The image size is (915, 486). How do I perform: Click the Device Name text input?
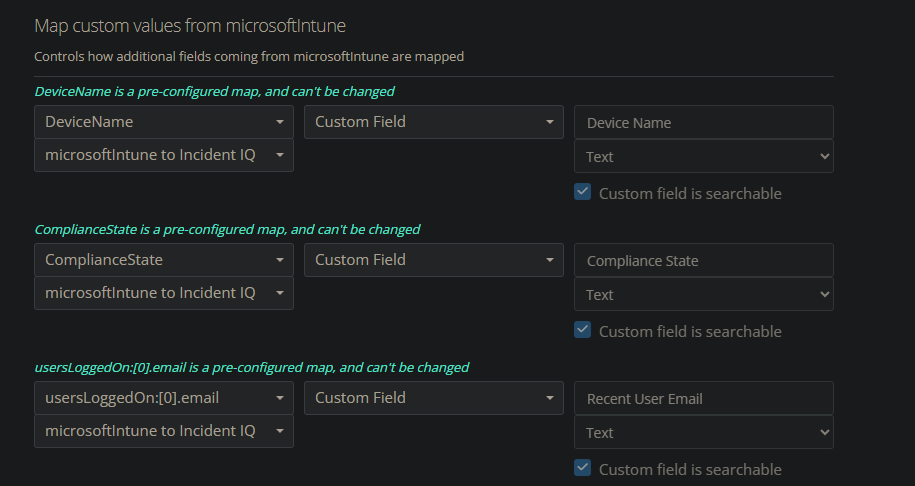point(704,123)
